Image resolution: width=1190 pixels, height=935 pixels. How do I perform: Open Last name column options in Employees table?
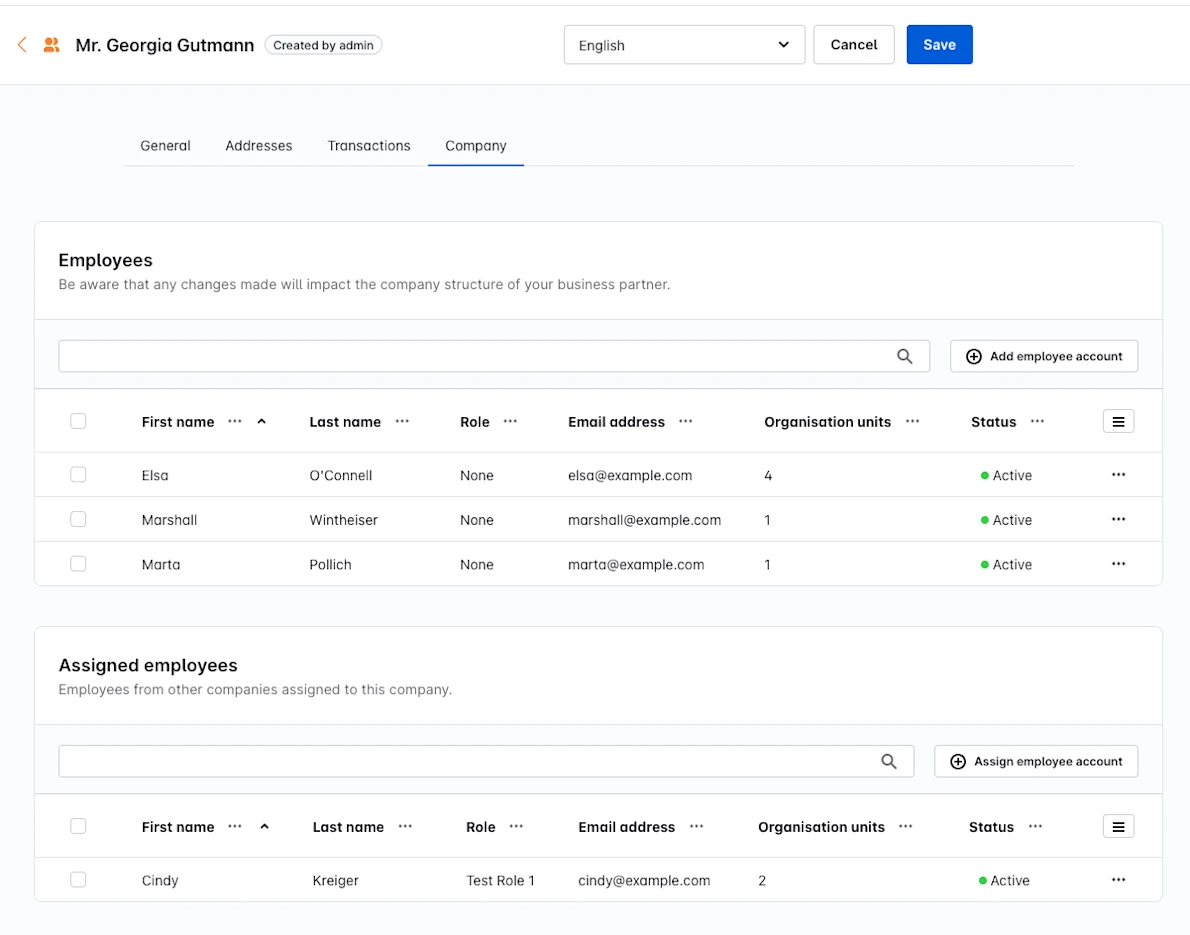point(402,421)
